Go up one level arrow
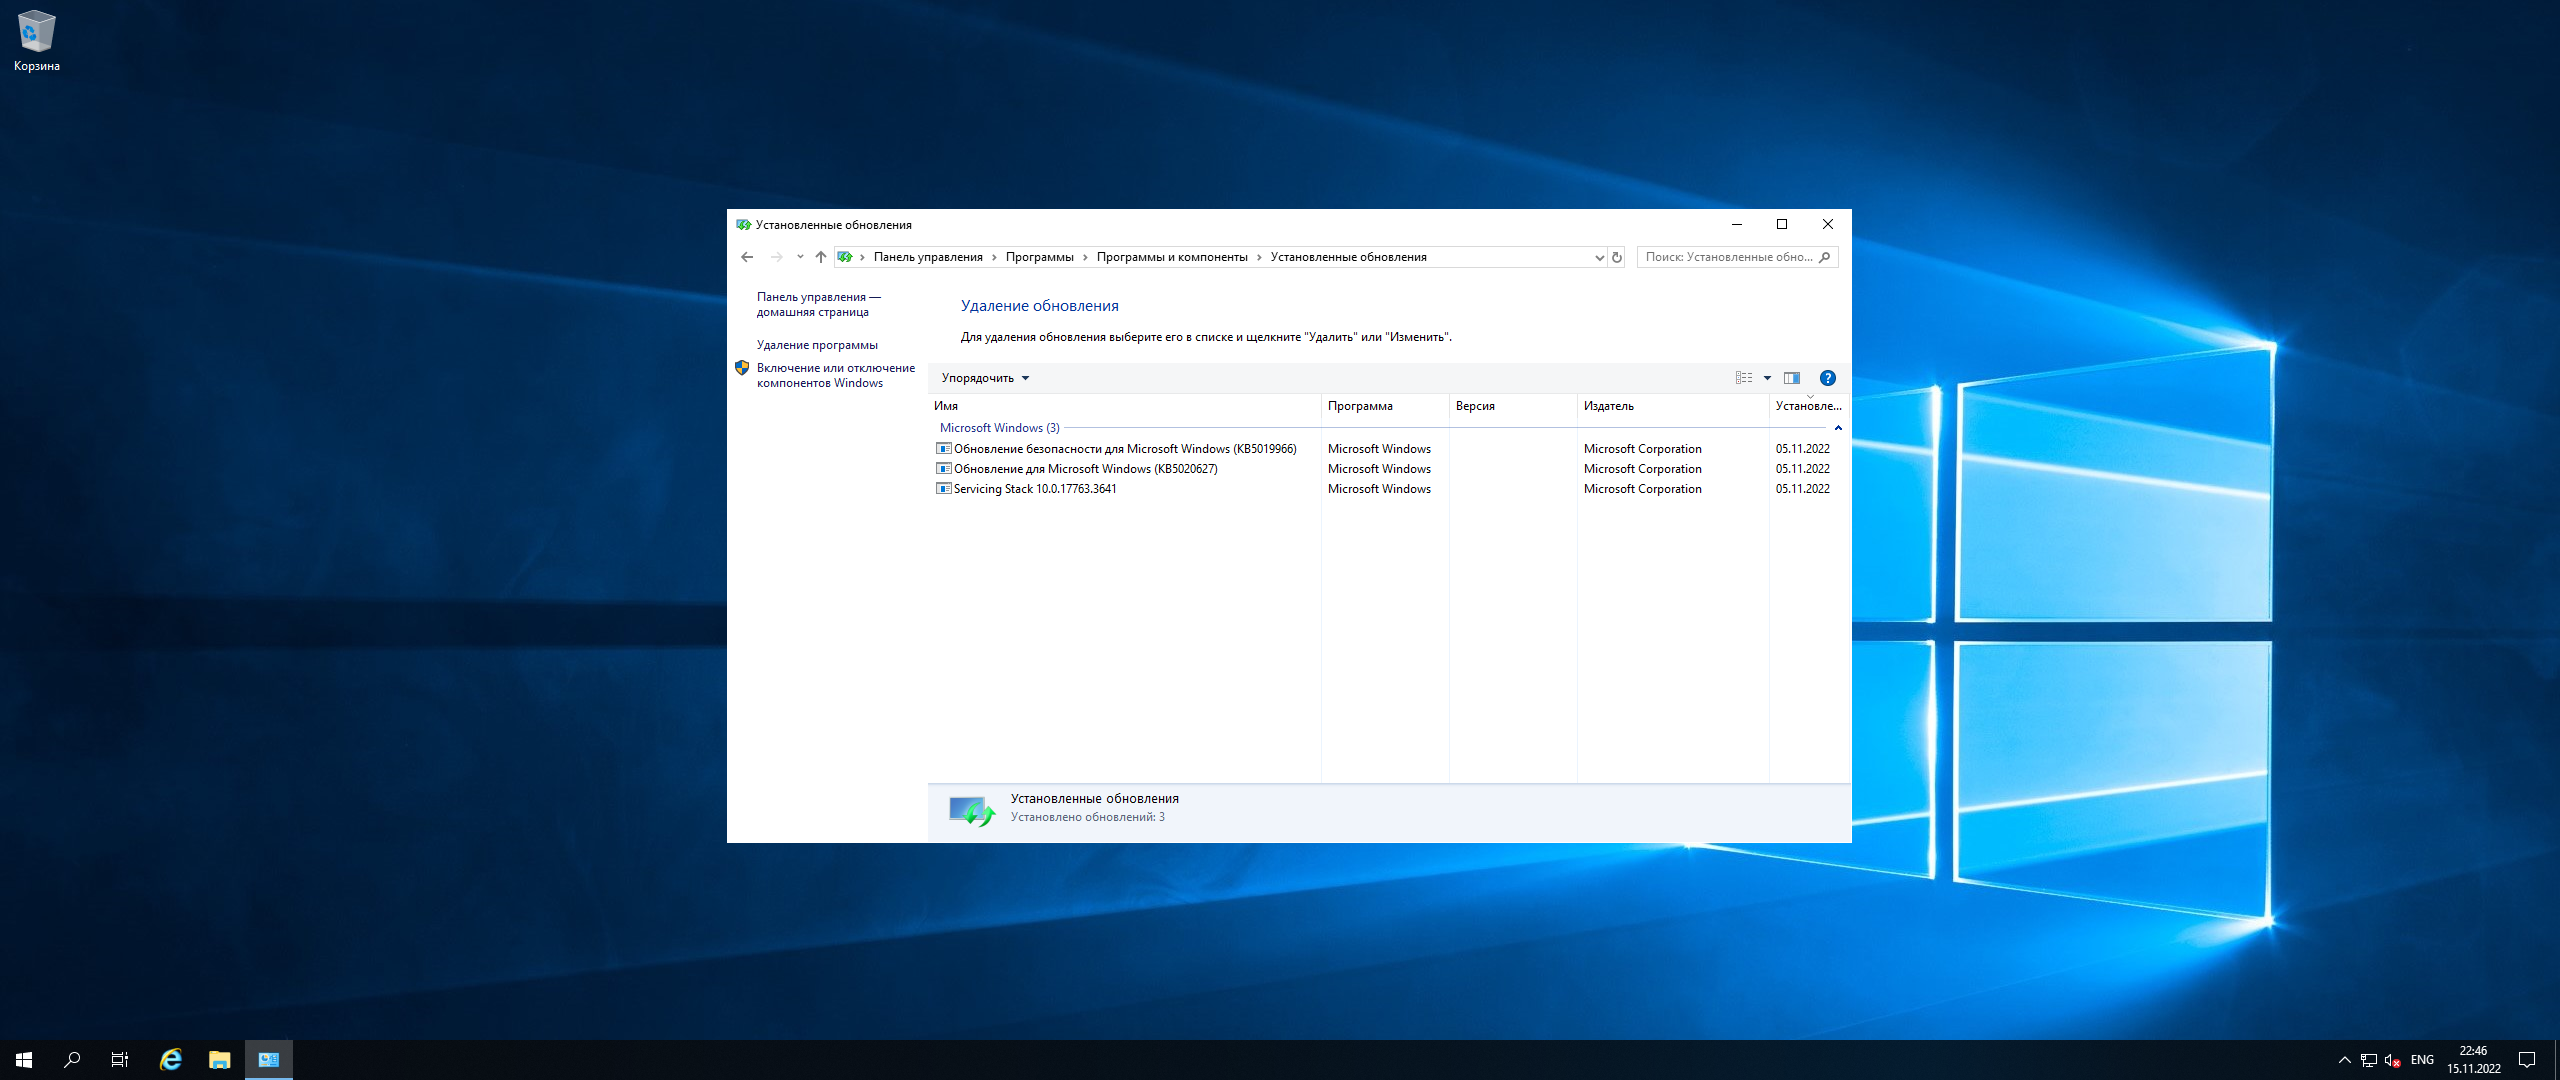 click(x=821, y=257)
